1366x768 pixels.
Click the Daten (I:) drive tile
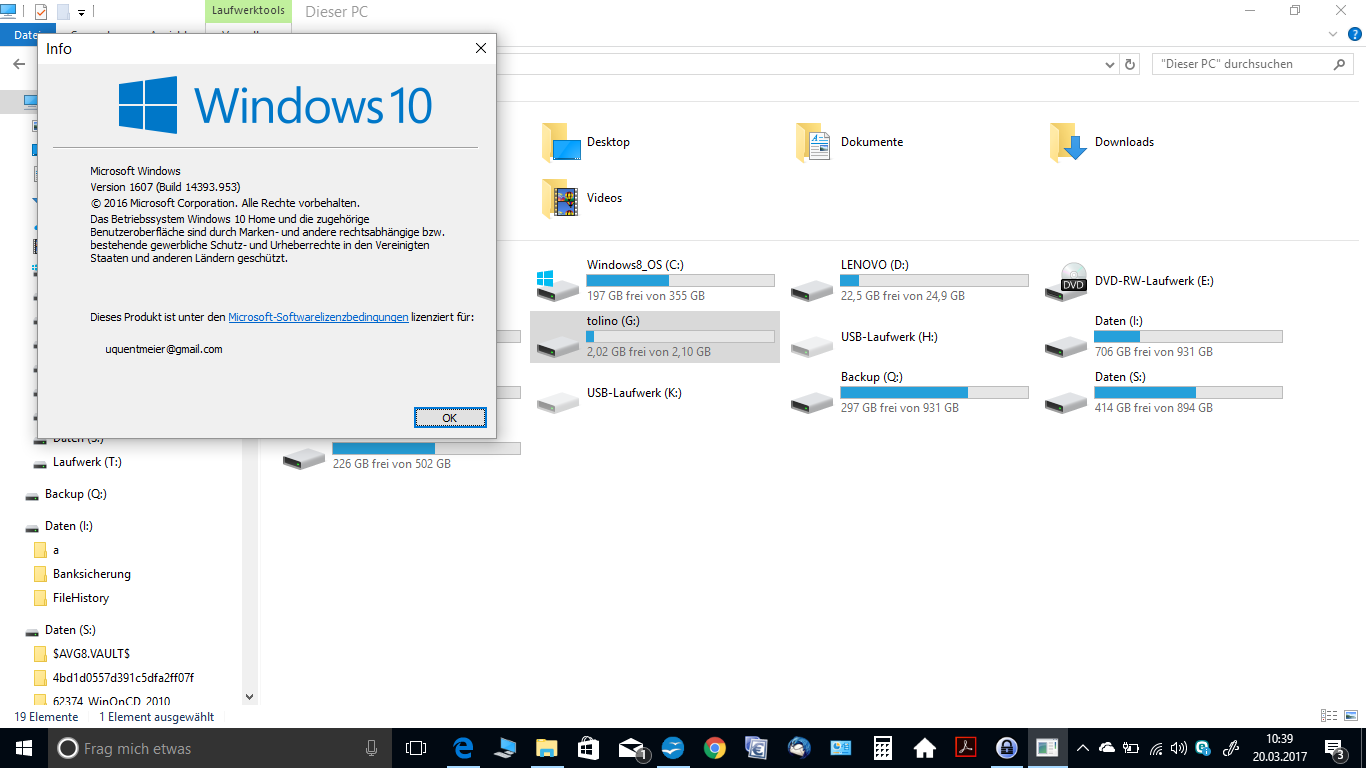pyautogui.click(x=1162, y=336)
